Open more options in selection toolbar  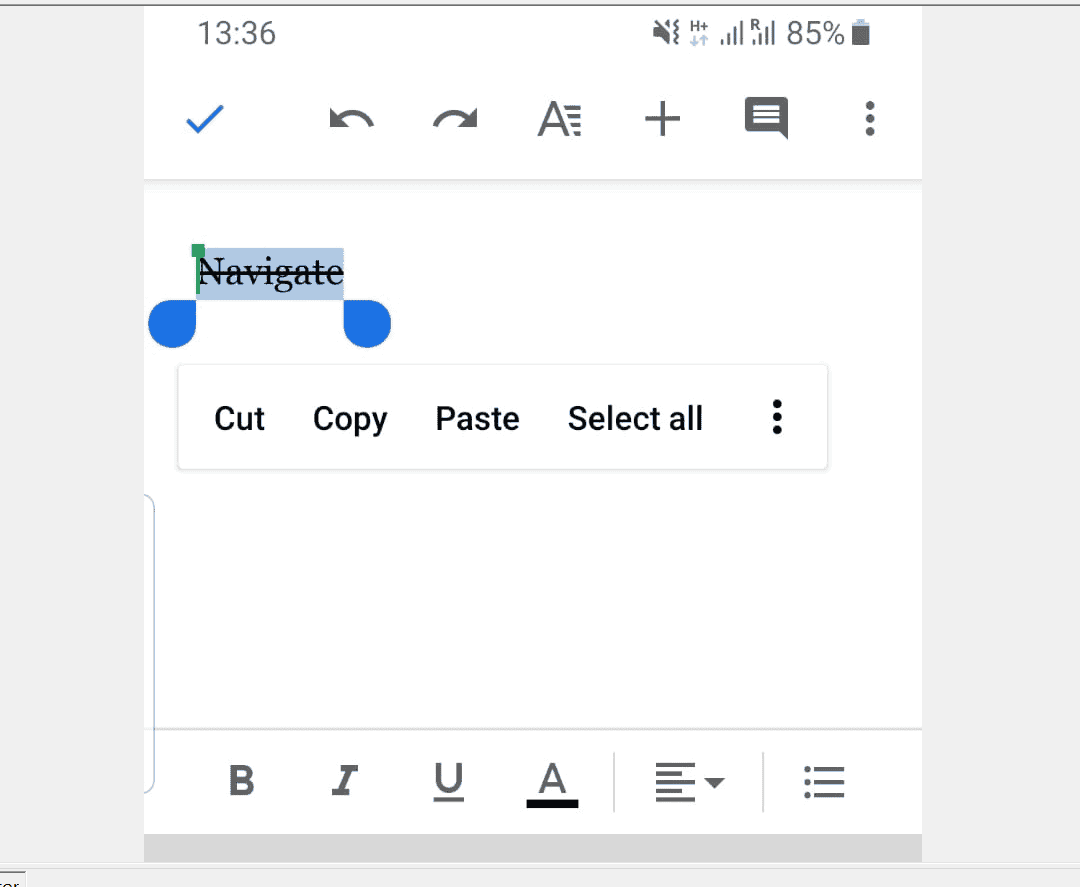tap(777, 417)
